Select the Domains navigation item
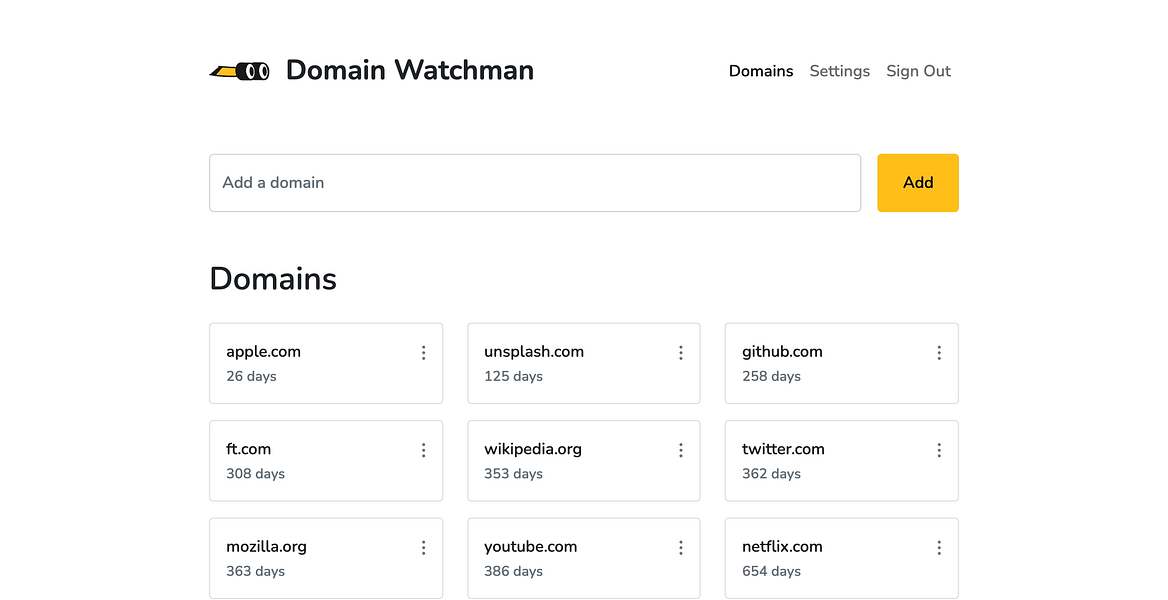The width and height of the screenshot is (1168, 600). [761, 71]
